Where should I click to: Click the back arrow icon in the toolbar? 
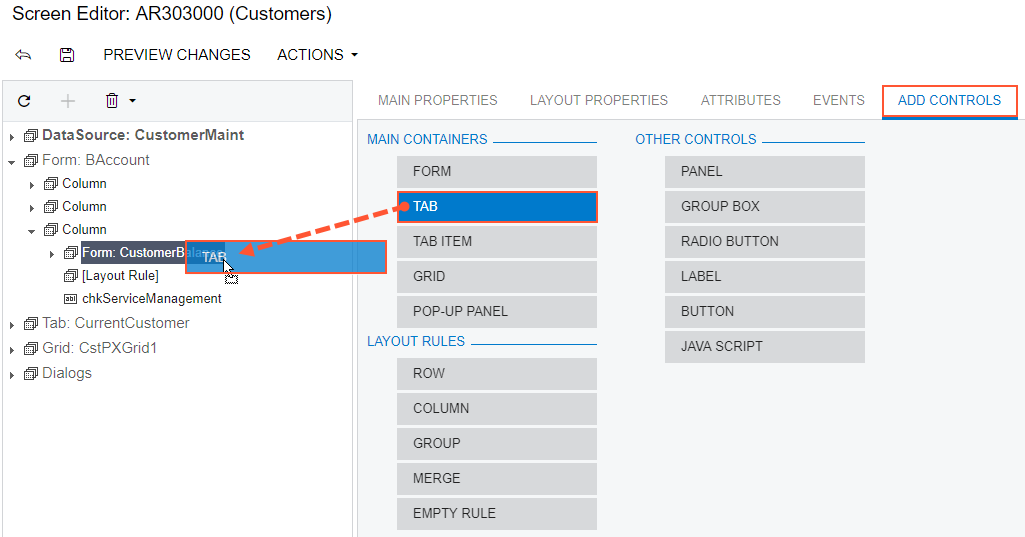23,55
